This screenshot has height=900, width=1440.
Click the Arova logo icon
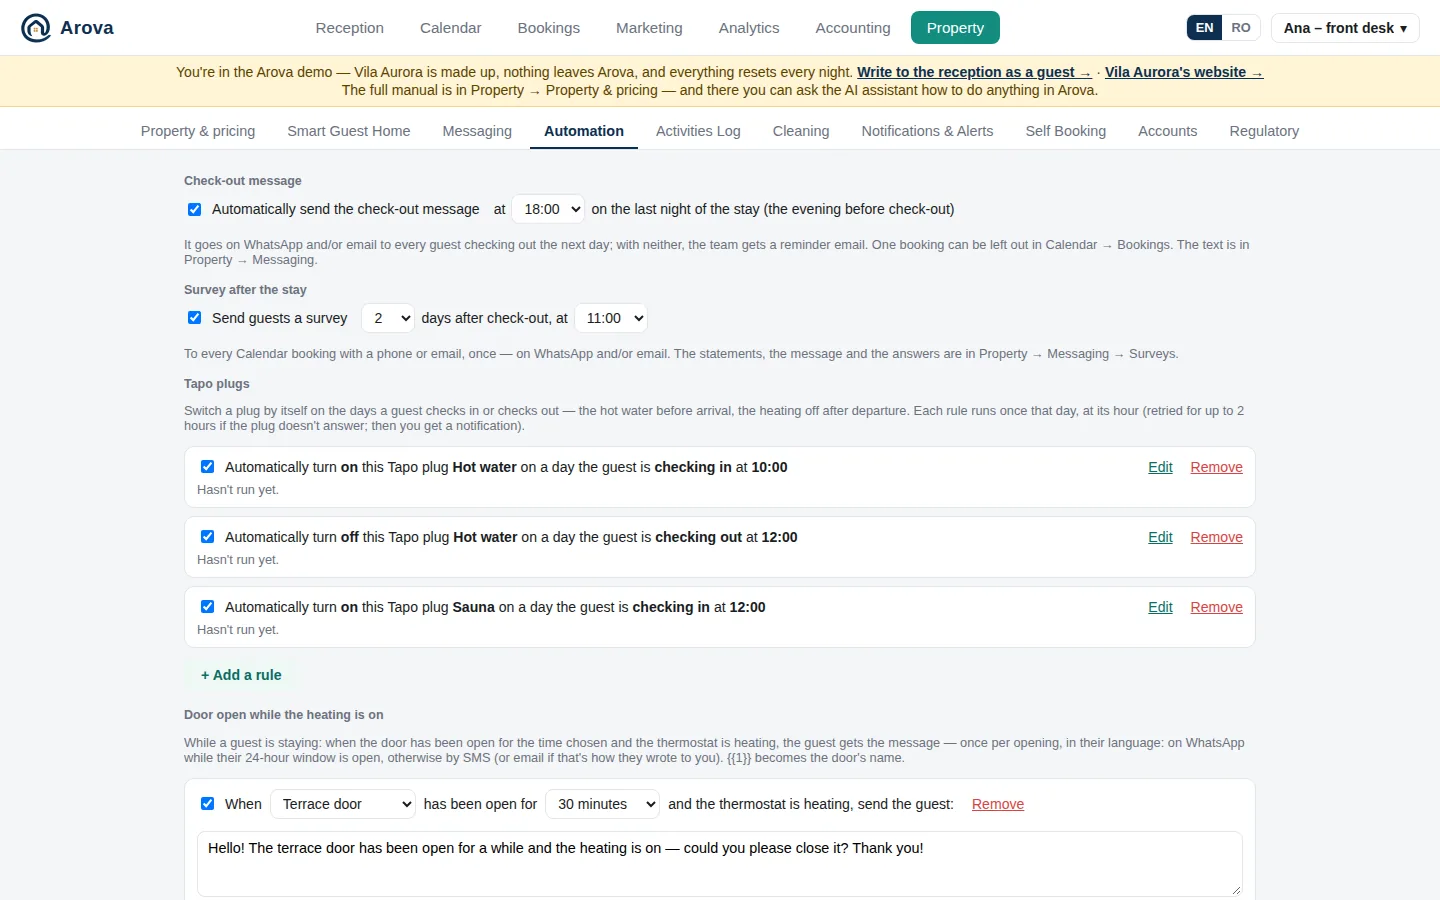(36, 28)
